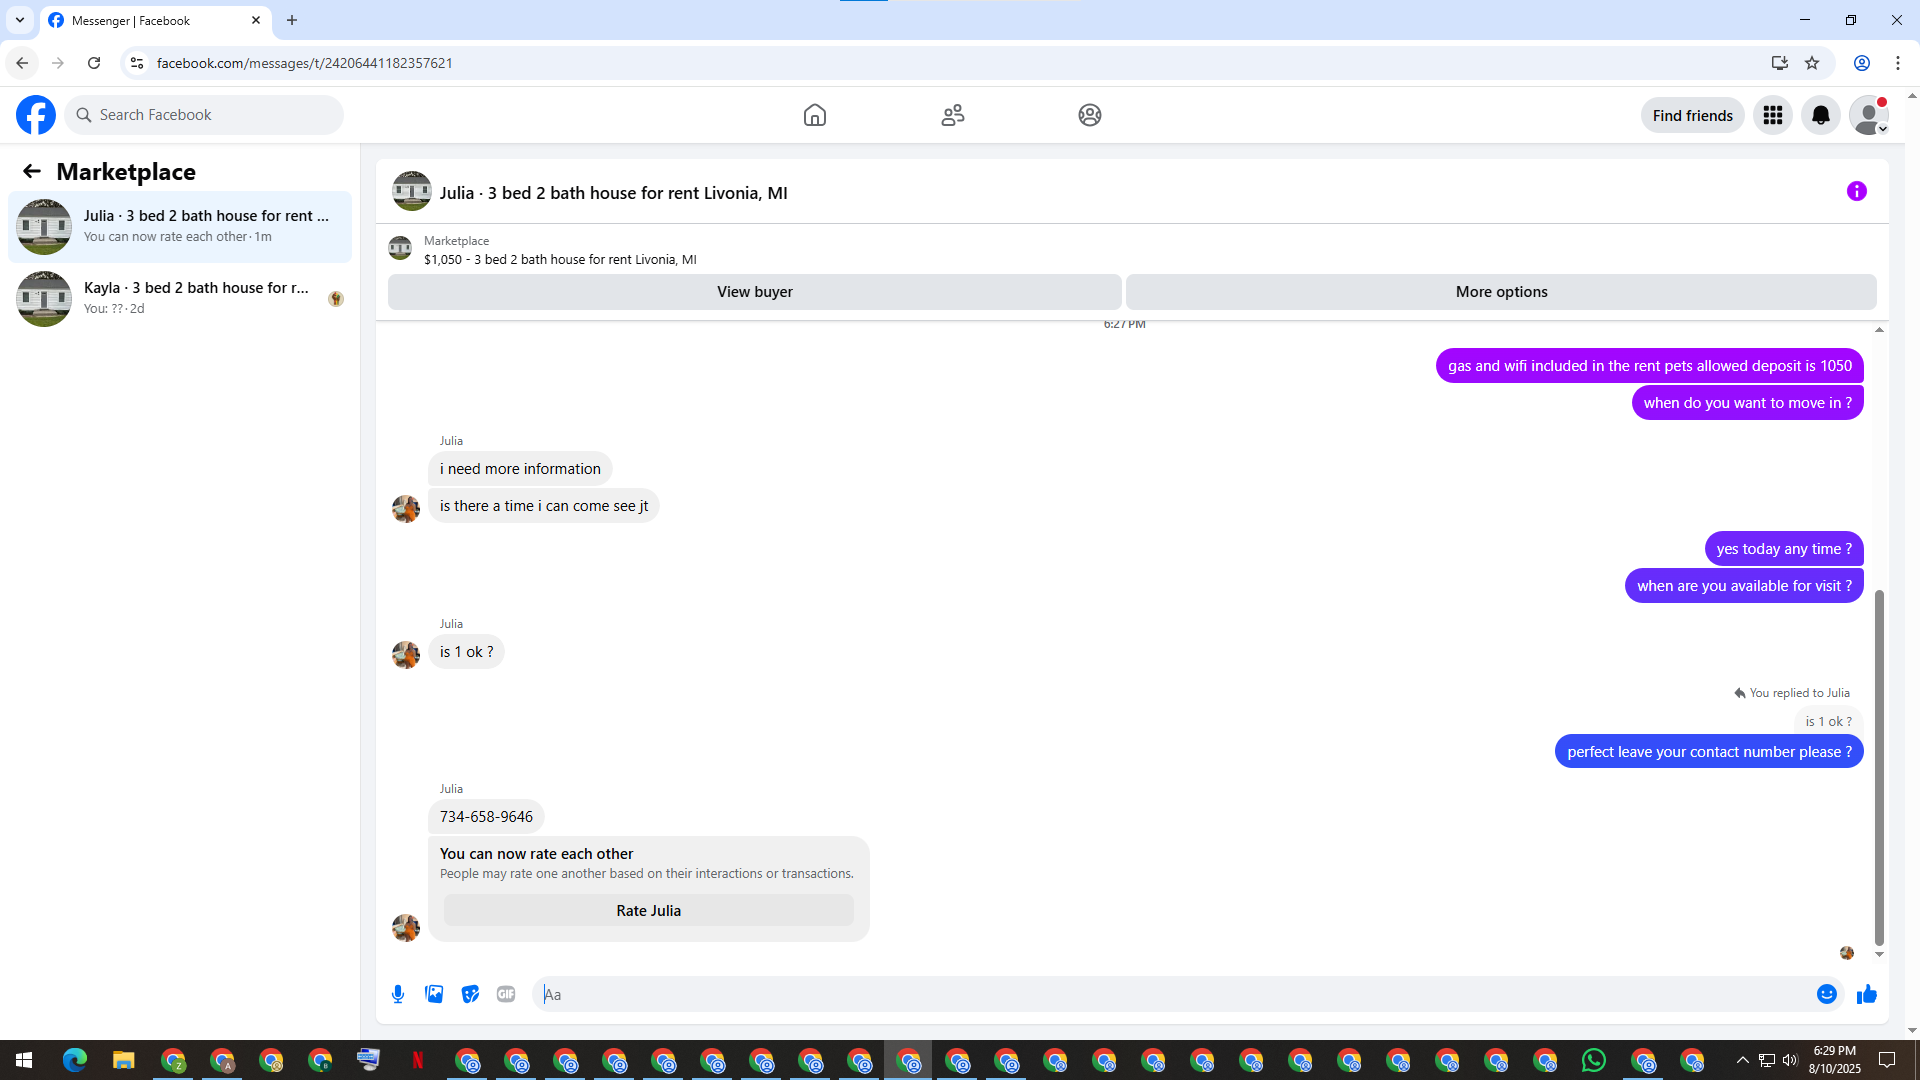Go to Facebook Home tab

click(814, 115)
